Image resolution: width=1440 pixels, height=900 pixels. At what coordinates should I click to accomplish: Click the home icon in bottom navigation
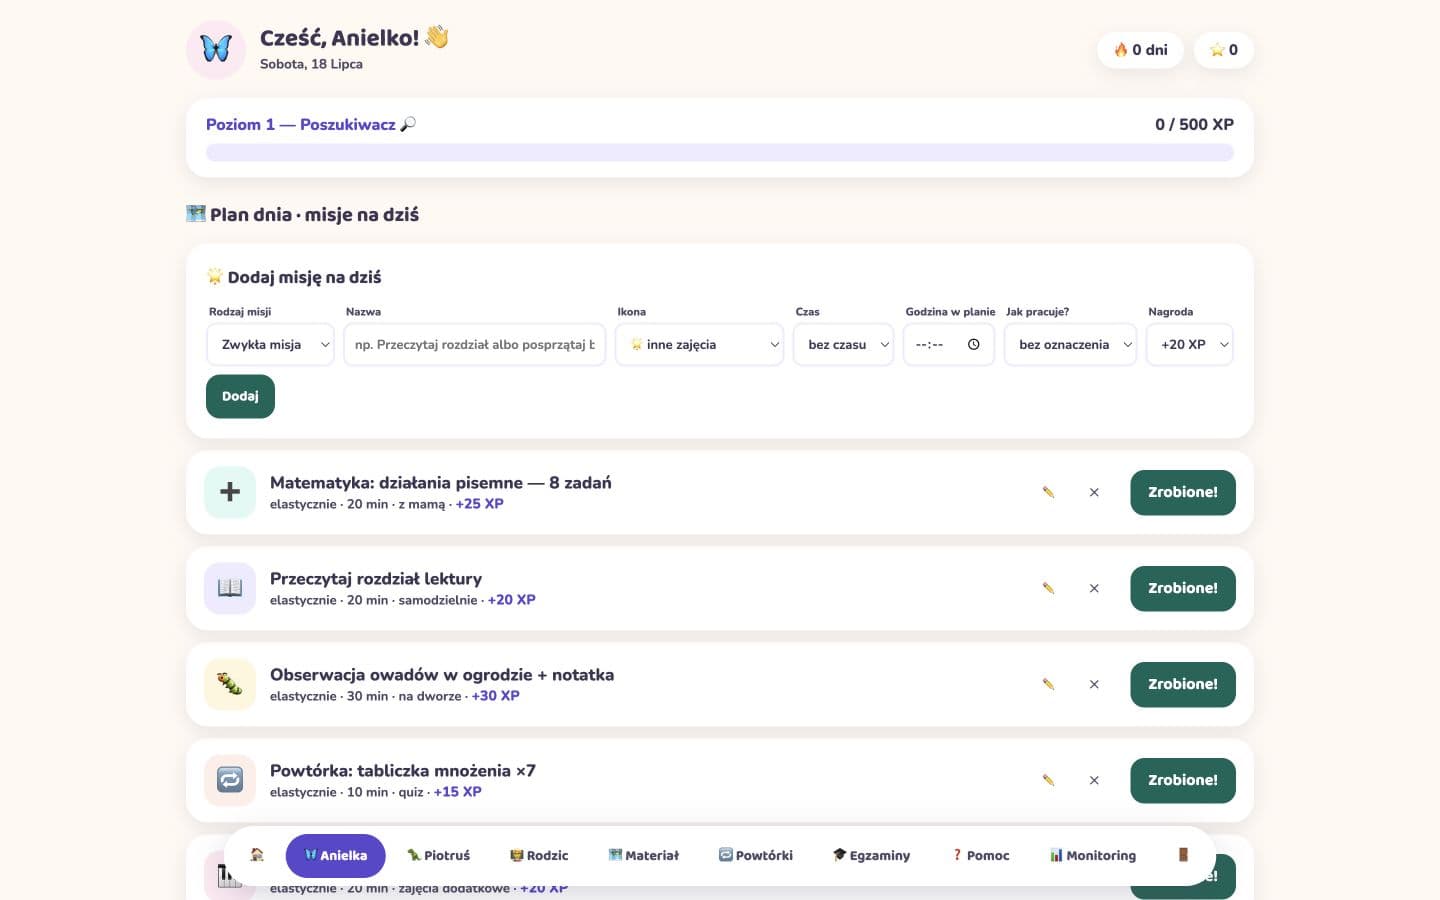click(x=257, y=855)
